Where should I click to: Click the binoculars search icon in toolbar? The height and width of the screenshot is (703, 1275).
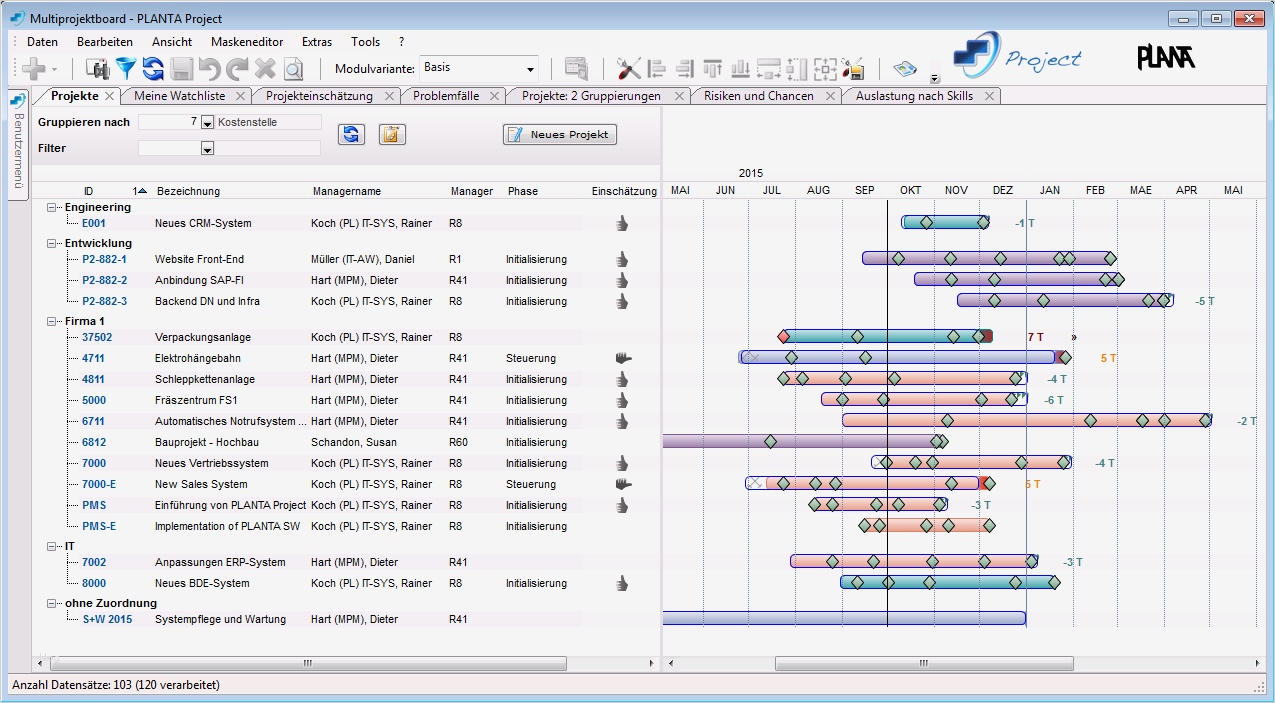point(98,69)
